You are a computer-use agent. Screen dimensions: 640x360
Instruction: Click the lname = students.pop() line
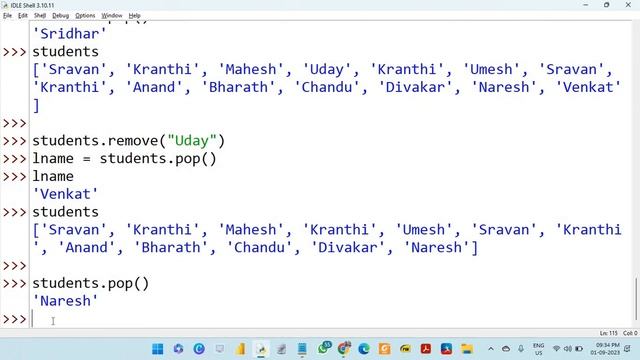click(x=124, y=158)
